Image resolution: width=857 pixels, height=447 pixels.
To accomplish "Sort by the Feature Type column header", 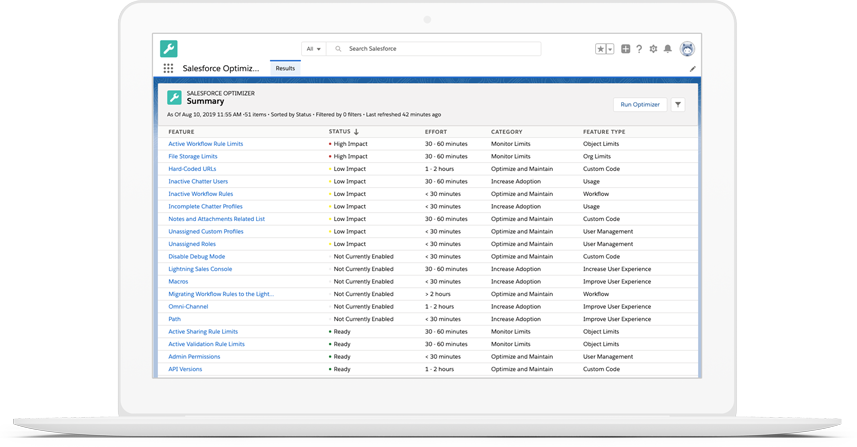I will coord(604,132).
